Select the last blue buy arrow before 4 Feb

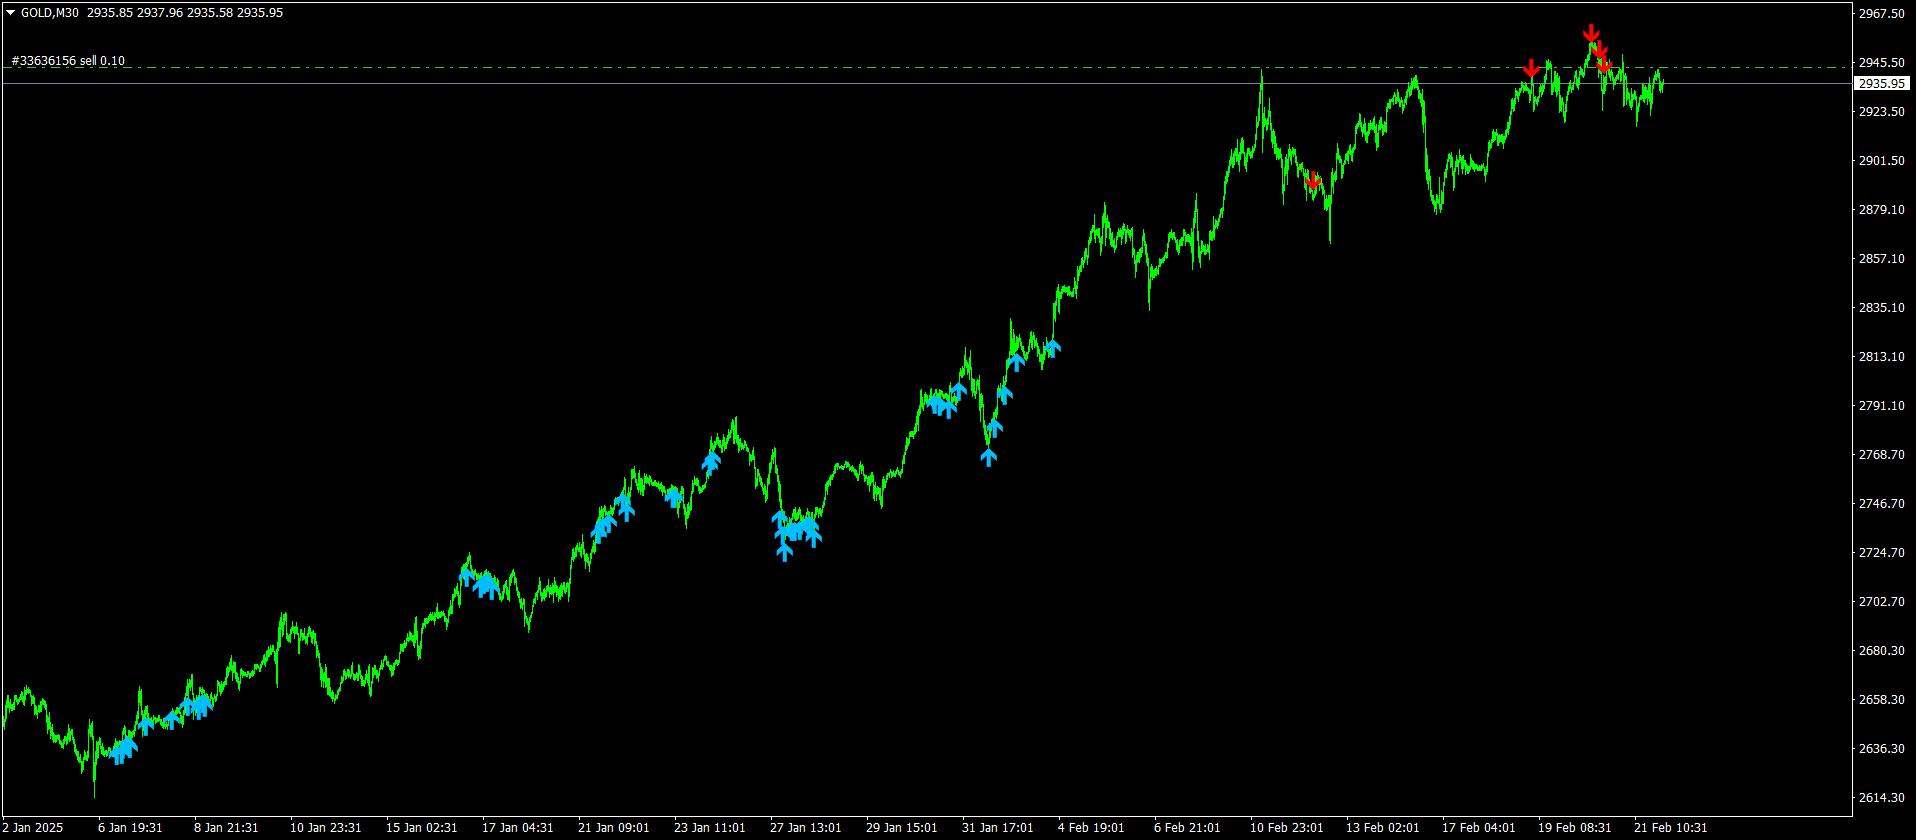coord(1052,348)
